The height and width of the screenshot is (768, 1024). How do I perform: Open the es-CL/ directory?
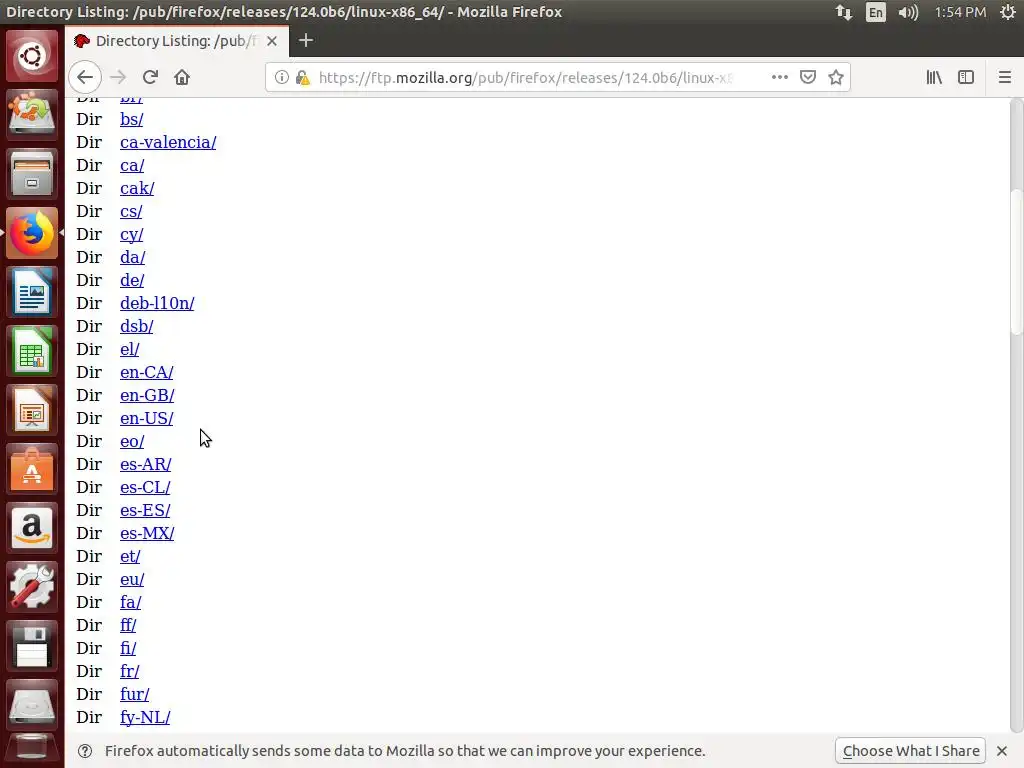[x=145, y=487]
